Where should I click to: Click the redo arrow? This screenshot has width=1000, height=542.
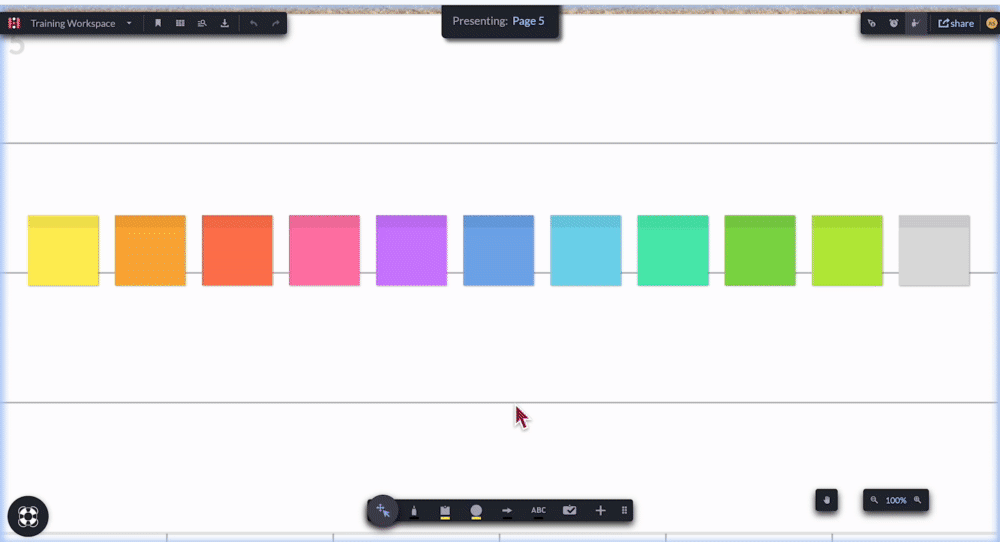tap(276, 24)
